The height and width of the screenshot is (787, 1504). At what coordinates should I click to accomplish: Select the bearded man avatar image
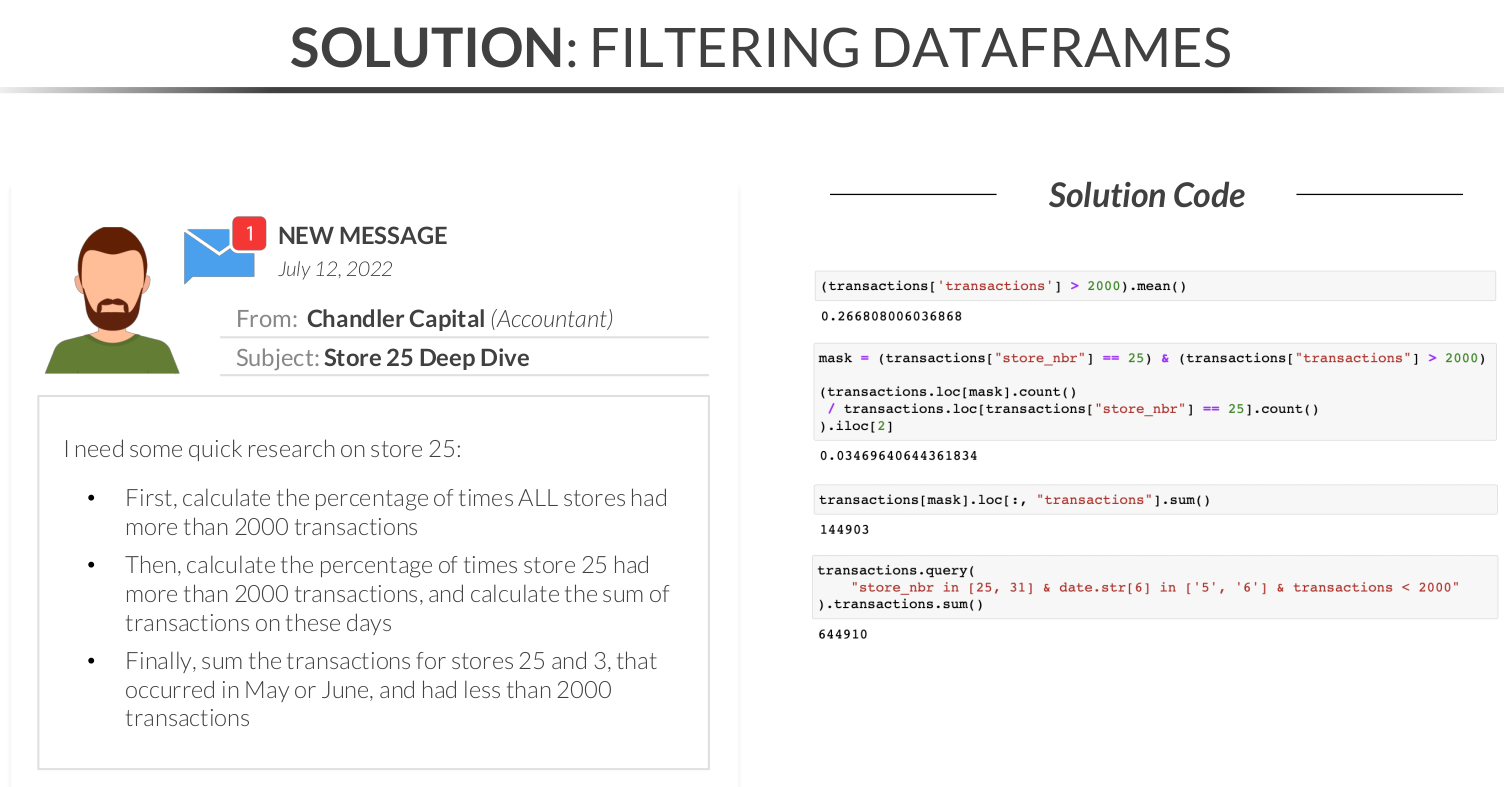pyautogui.click(x=112, y=300)
